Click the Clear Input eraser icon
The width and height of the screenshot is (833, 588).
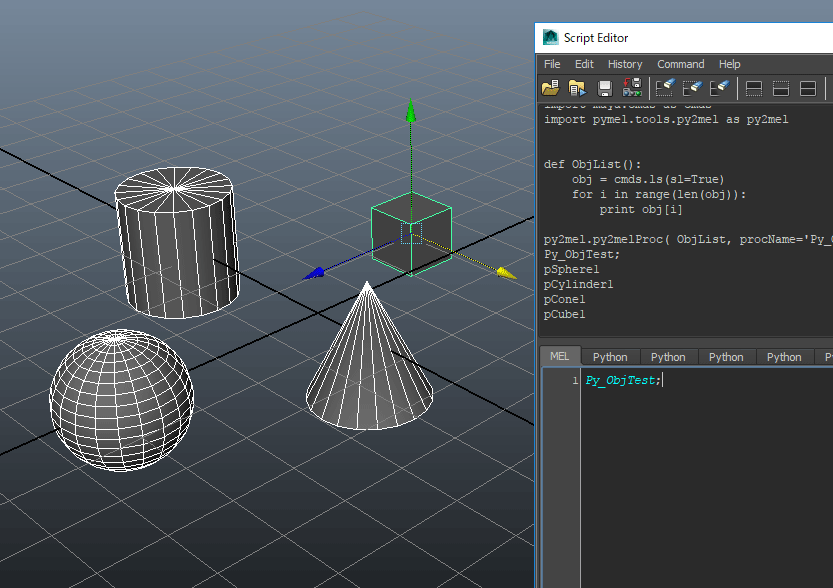(692, 89)
